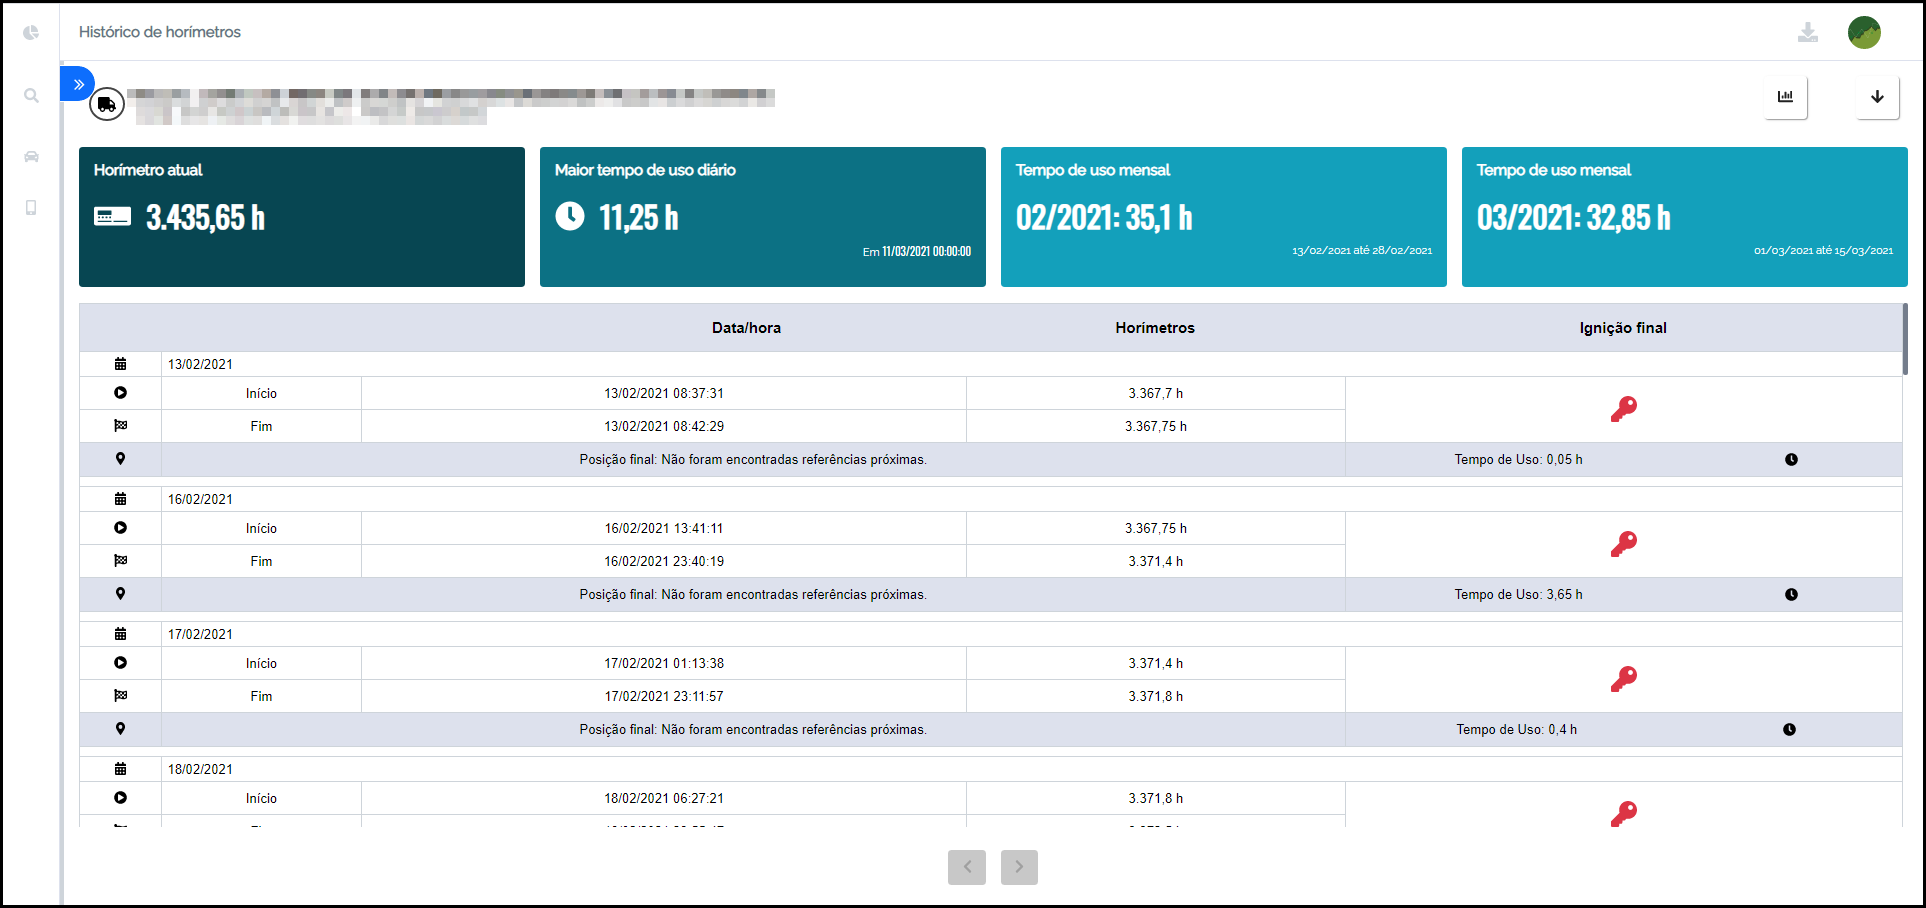The width and height of the screenshot is (1926, 908).
Task: Click flag icon of 13/02/2021 Fim row
Action: (x=120, y=426)
